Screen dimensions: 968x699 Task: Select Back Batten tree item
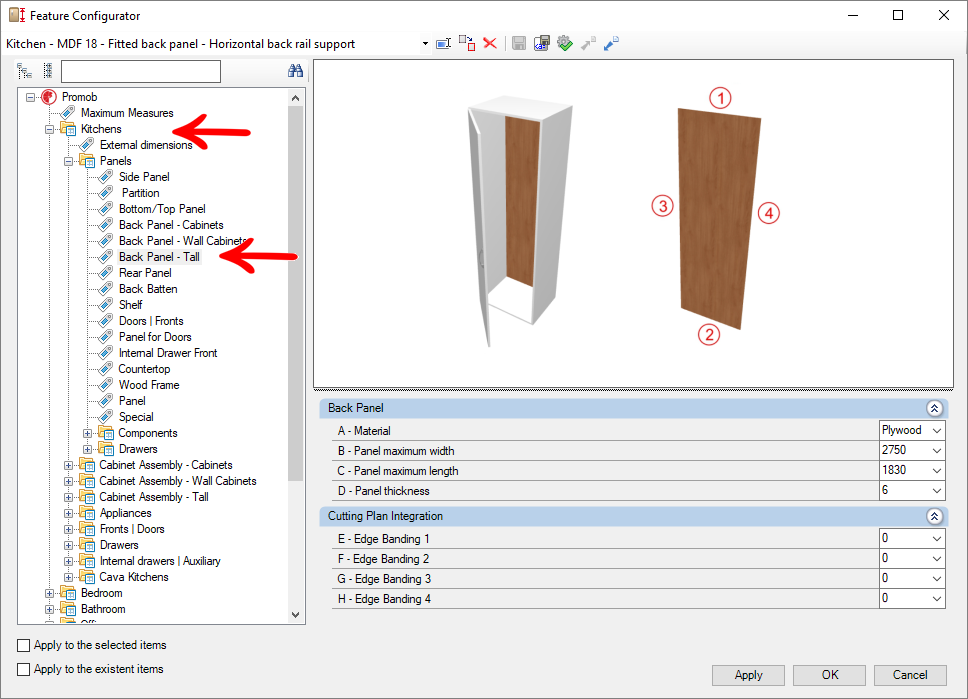tap(148, 289)
